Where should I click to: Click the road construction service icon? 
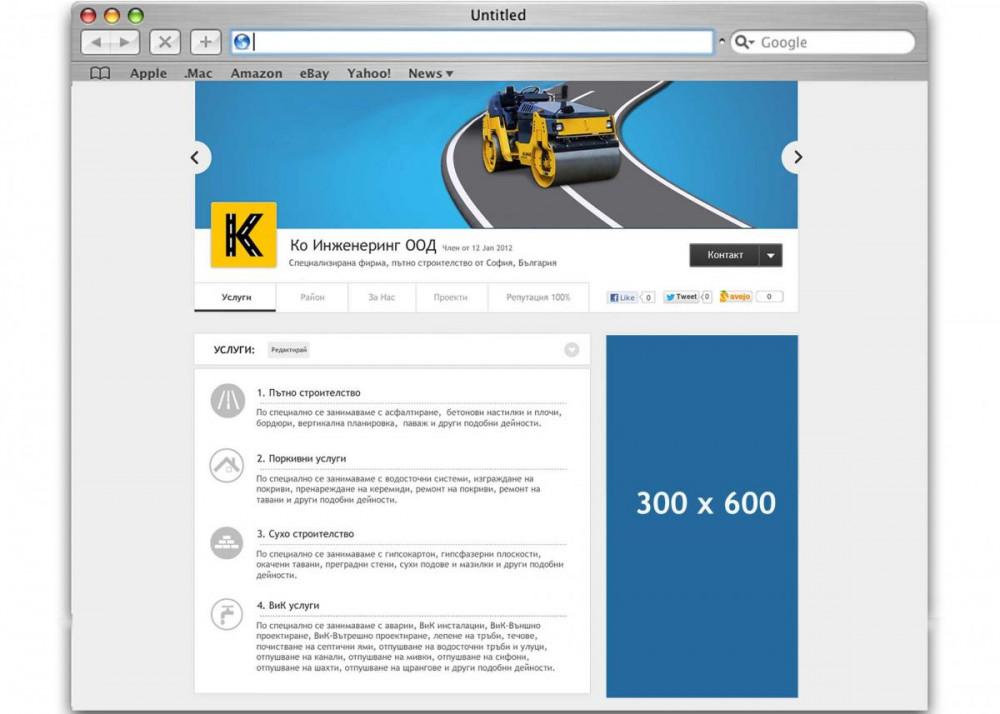(227, 400)
